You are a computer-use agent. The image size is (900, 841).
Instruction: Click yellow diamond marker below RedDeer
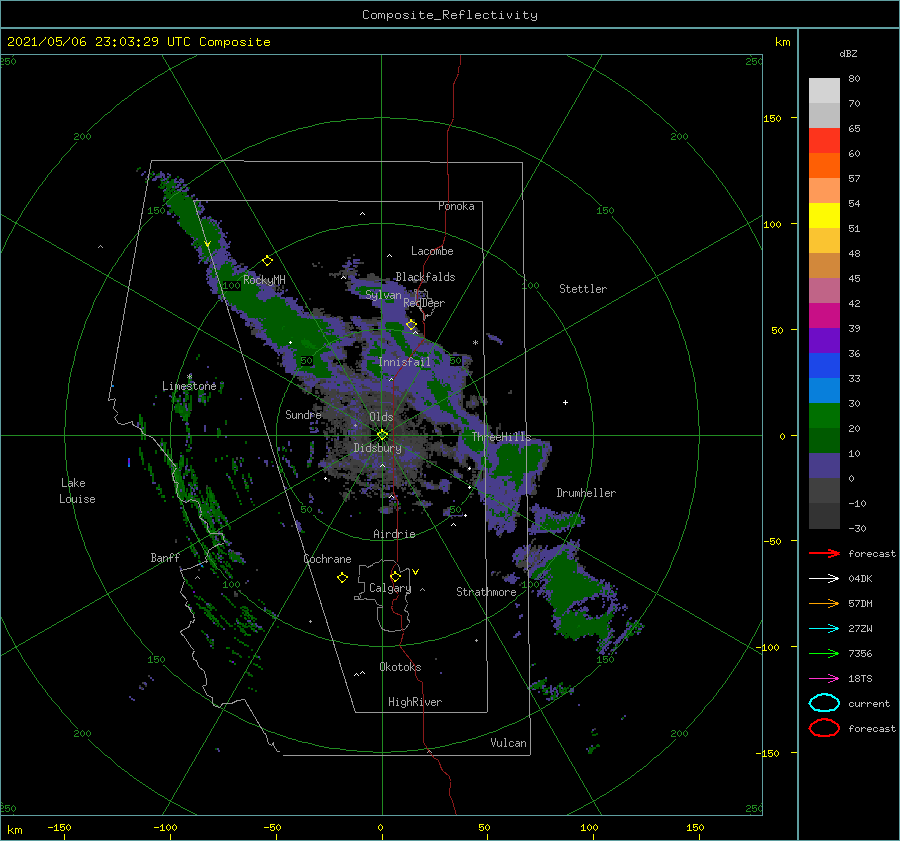click(411, 325)
